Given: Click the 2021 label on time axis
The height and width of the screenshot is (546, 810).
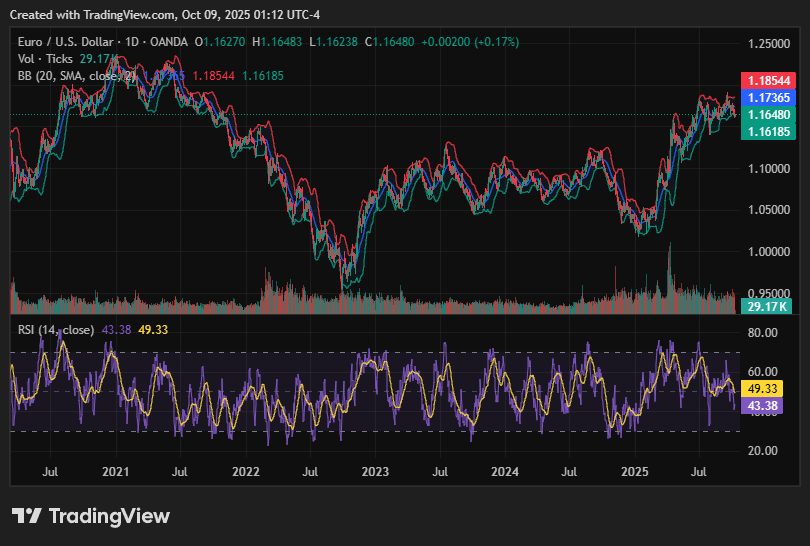Looking at the screenshot, I should pyautogui.click(x=116, y=471).
